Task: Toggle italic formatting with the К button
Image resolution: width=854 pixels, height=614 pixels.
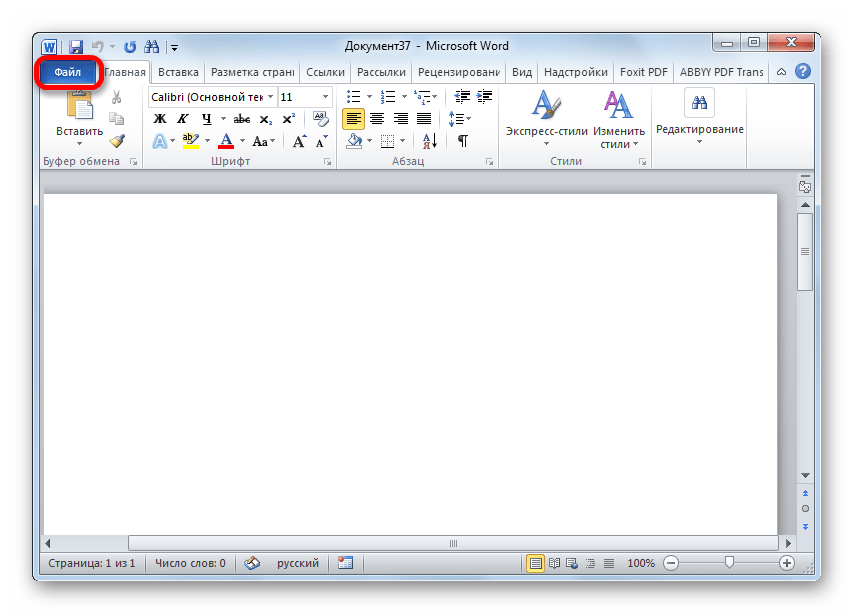Action: pos(183,119)
